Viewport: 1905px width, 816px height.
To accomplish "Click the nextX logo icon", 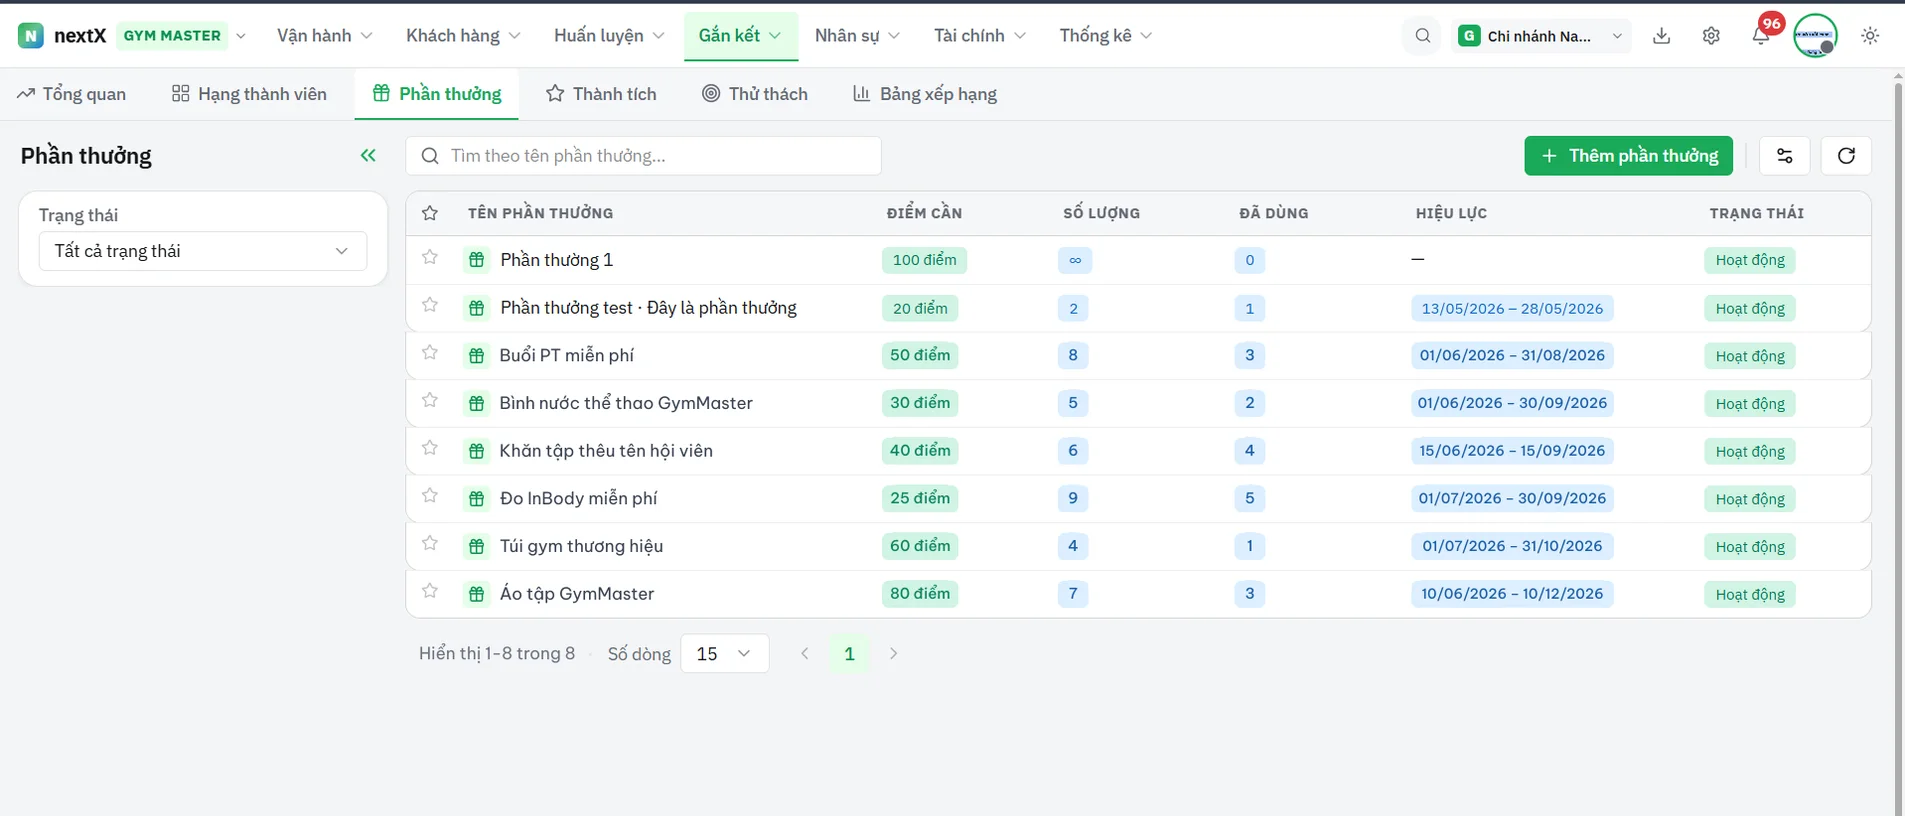I will (x=31, y=36).
